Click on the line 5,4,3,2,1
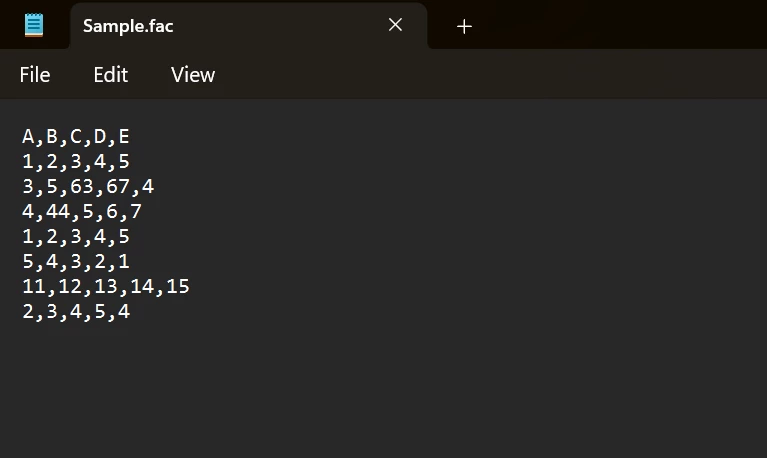767x458 pixels. (76, 261)
